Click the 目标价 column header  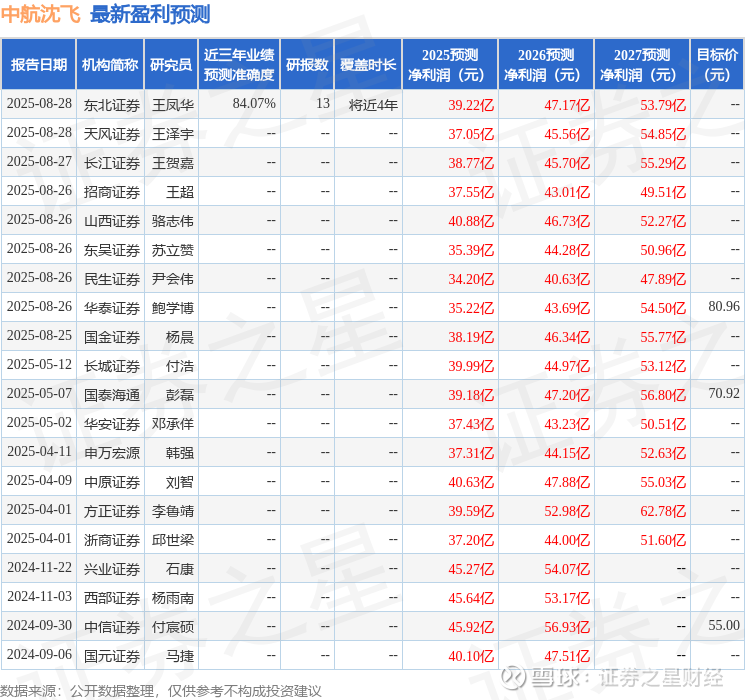(717, 65)
